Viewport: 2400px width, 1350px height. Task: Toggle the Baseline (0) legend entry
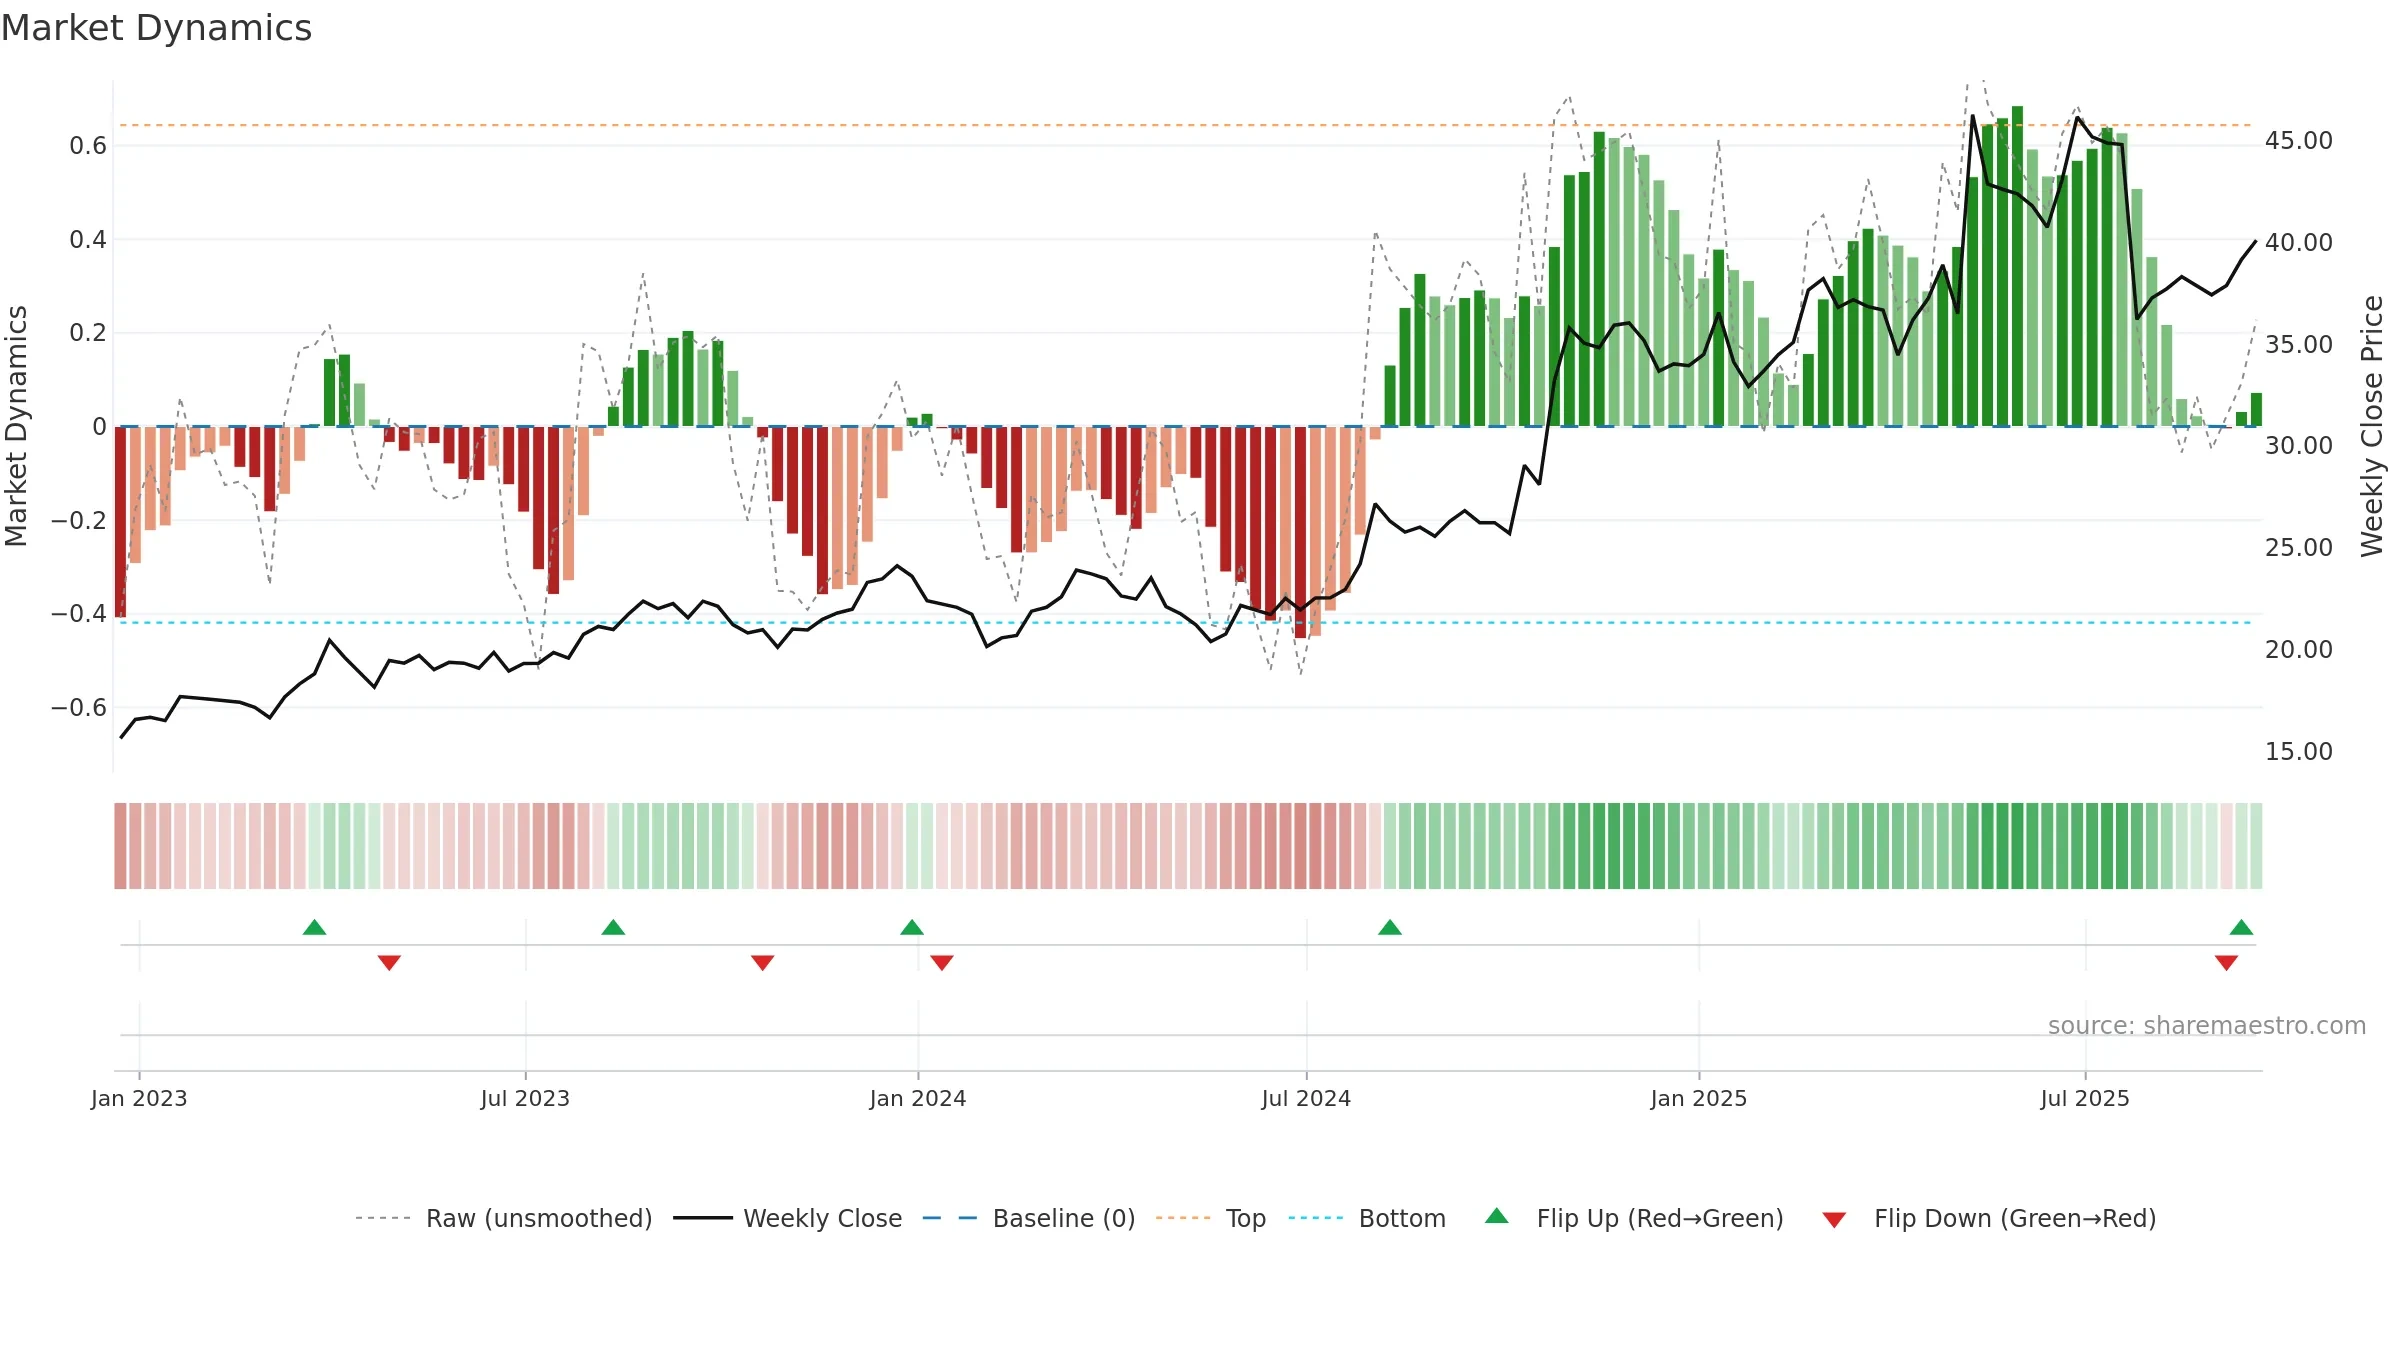[1029, 1218]
